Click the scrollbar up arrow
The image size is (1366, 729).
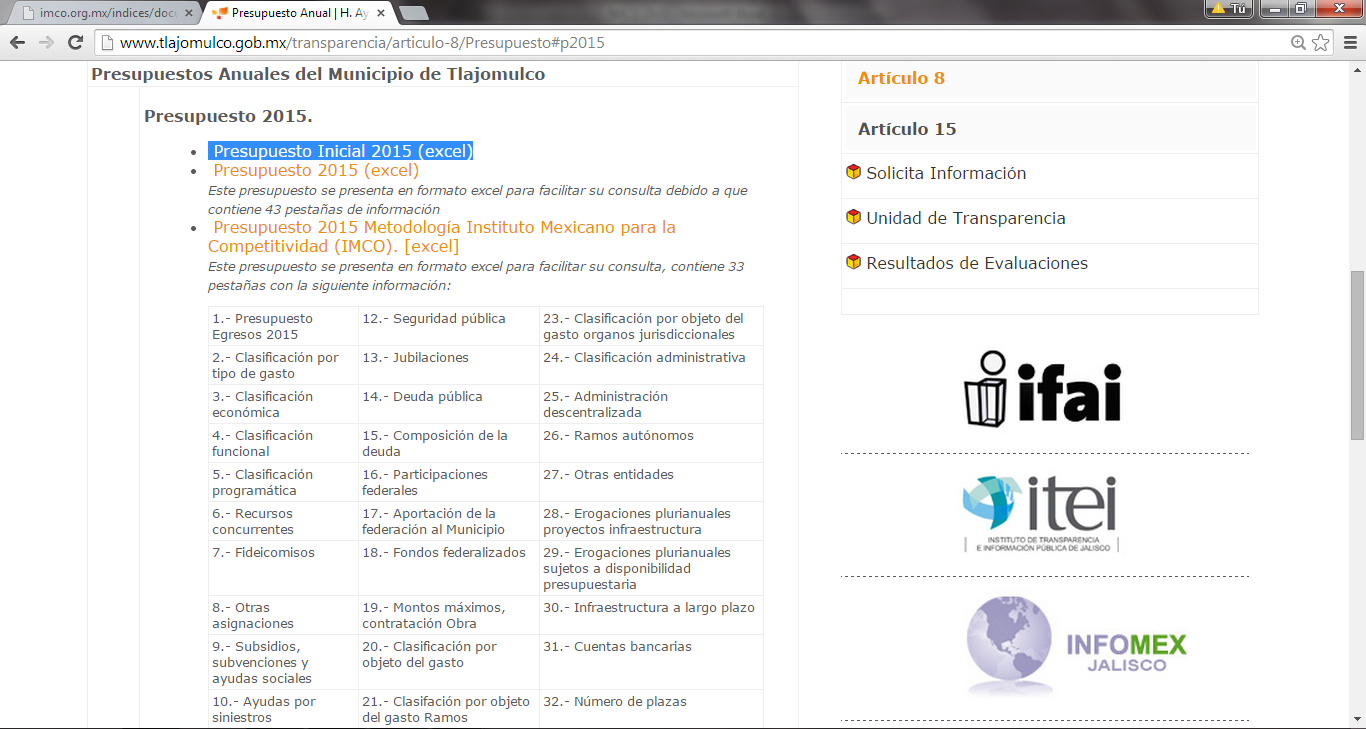(x=1357, y=69)
